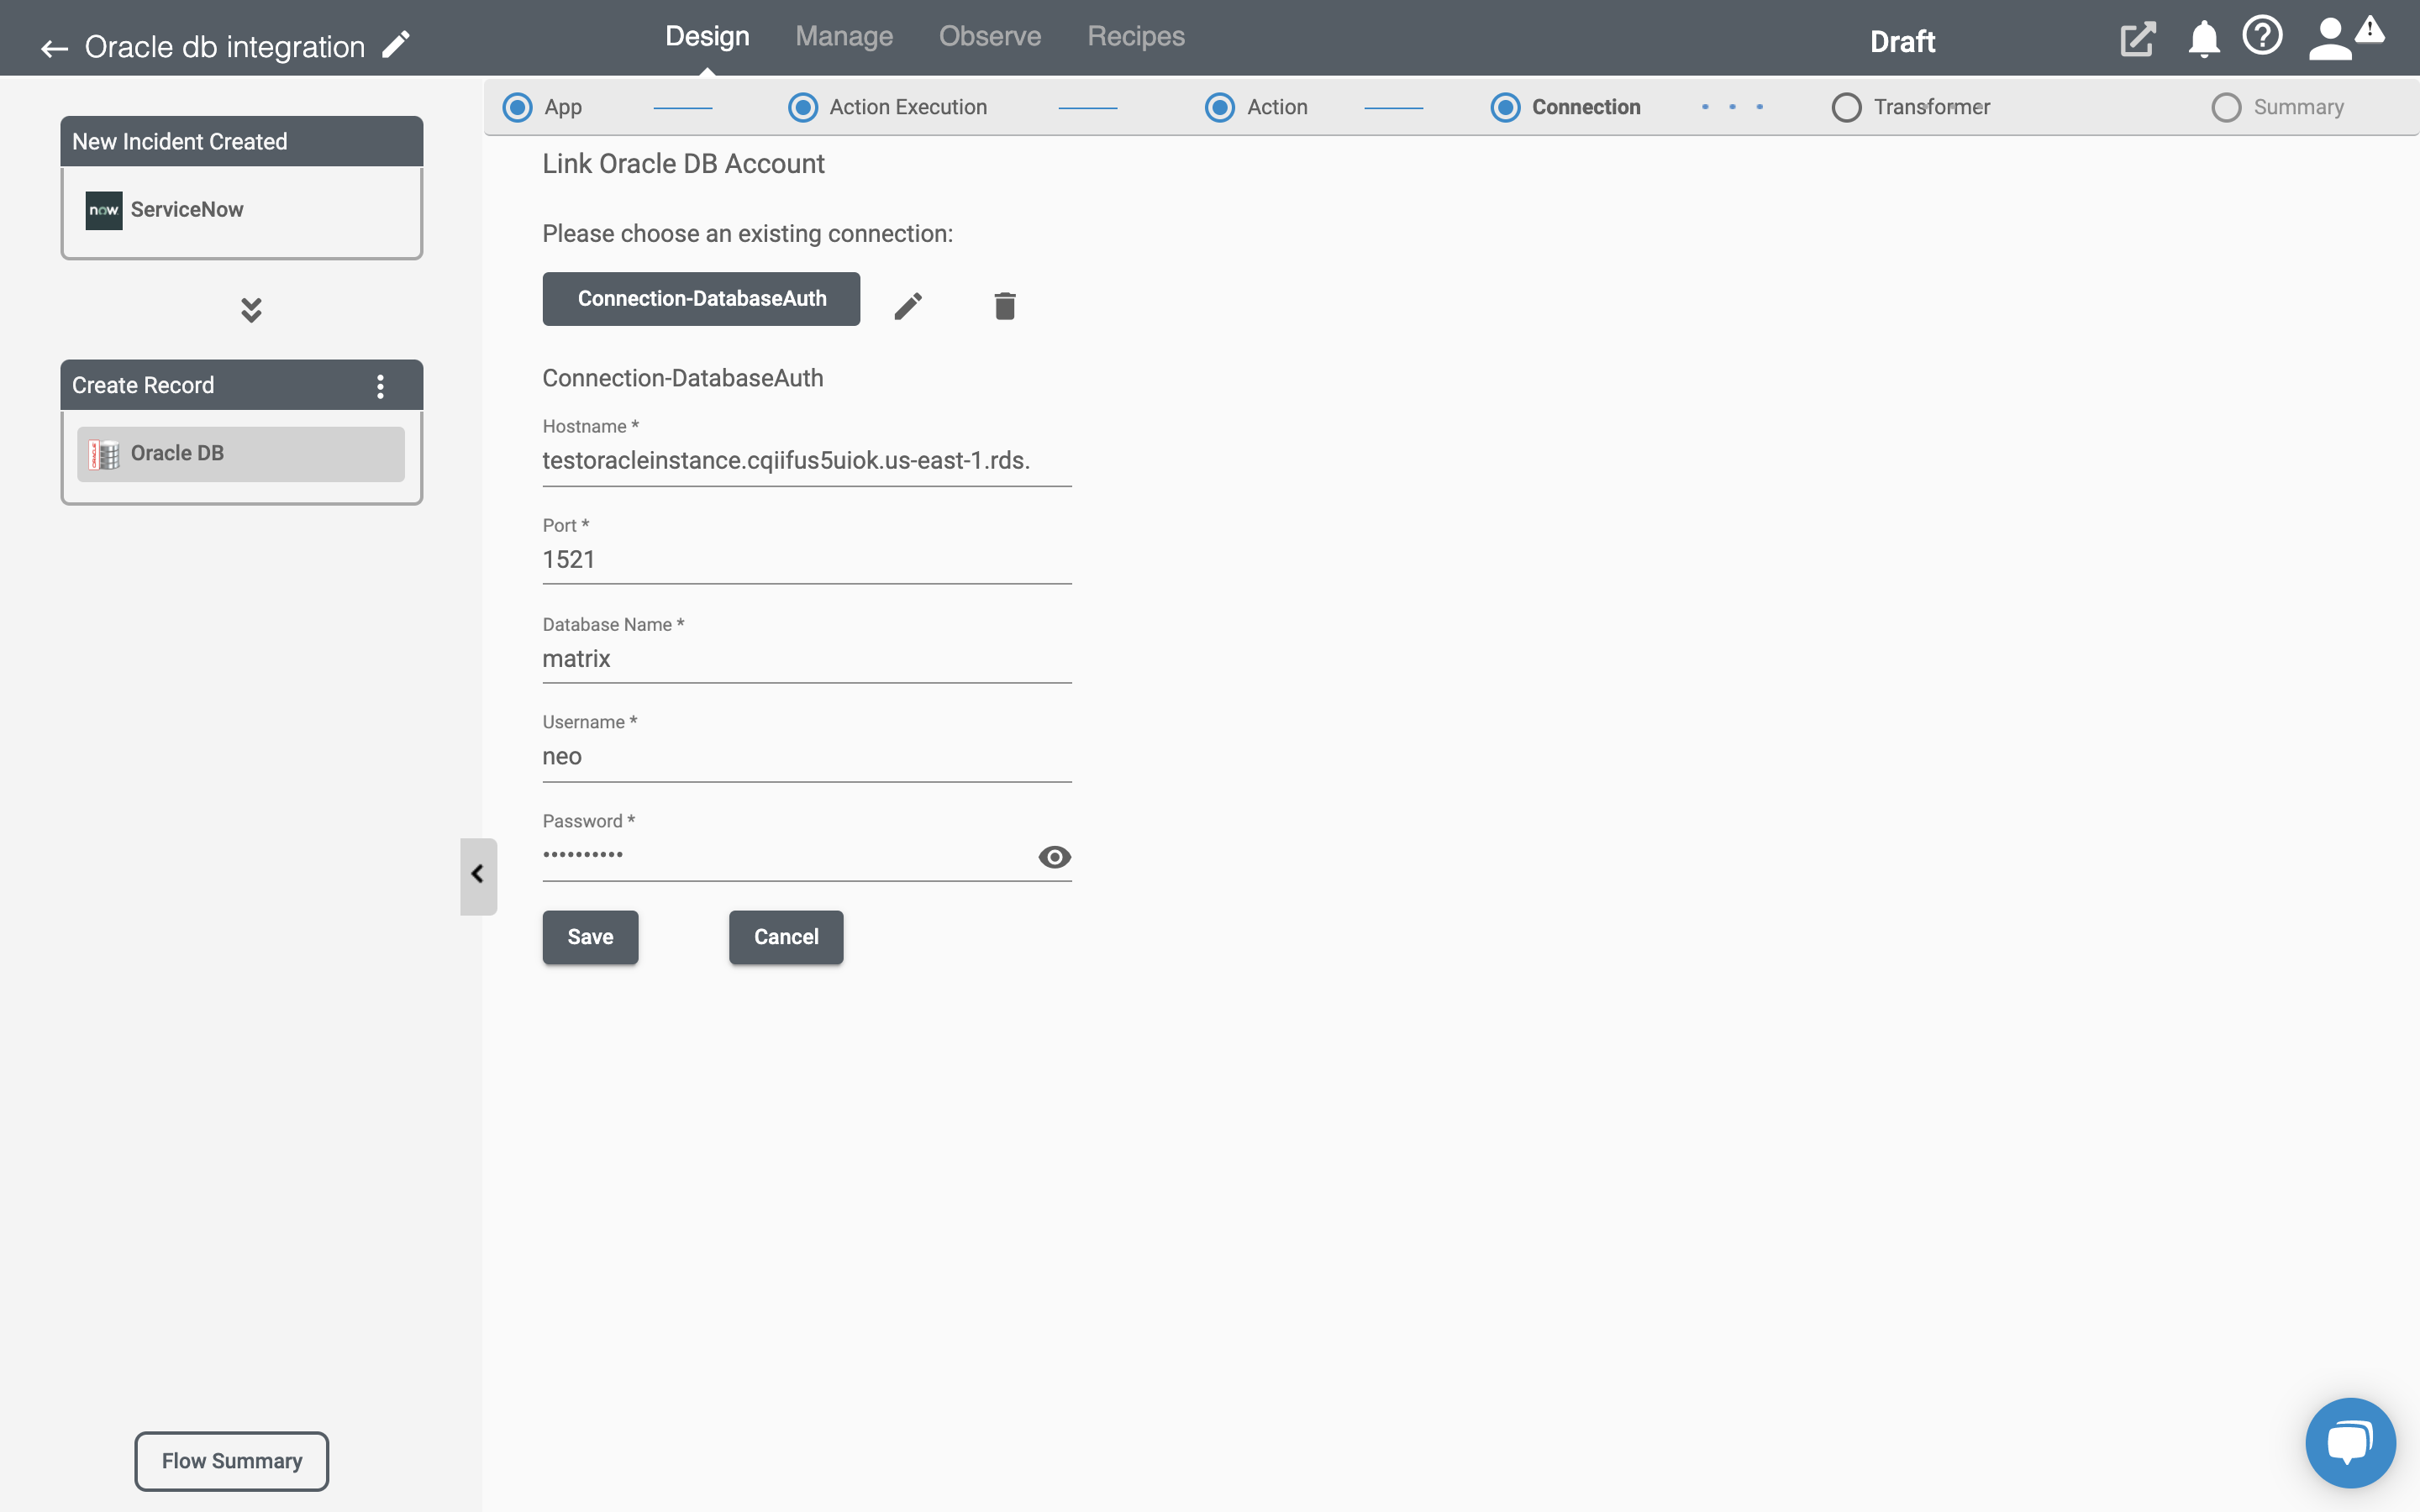Switch to the Design tab

(x=707, y=37)
